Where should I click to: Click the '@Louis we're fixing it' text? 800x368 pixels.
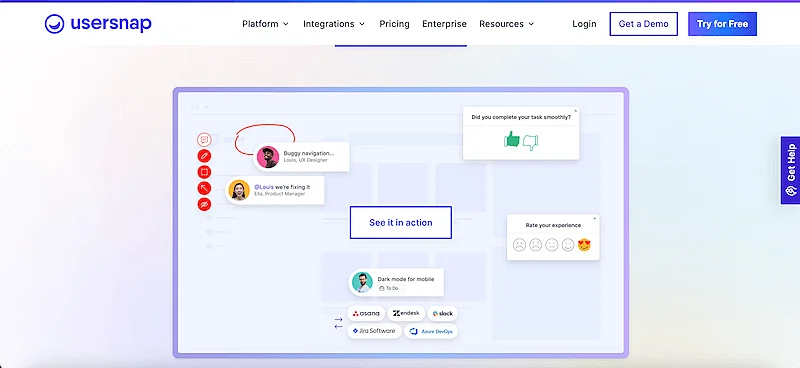tap(282, 187)
